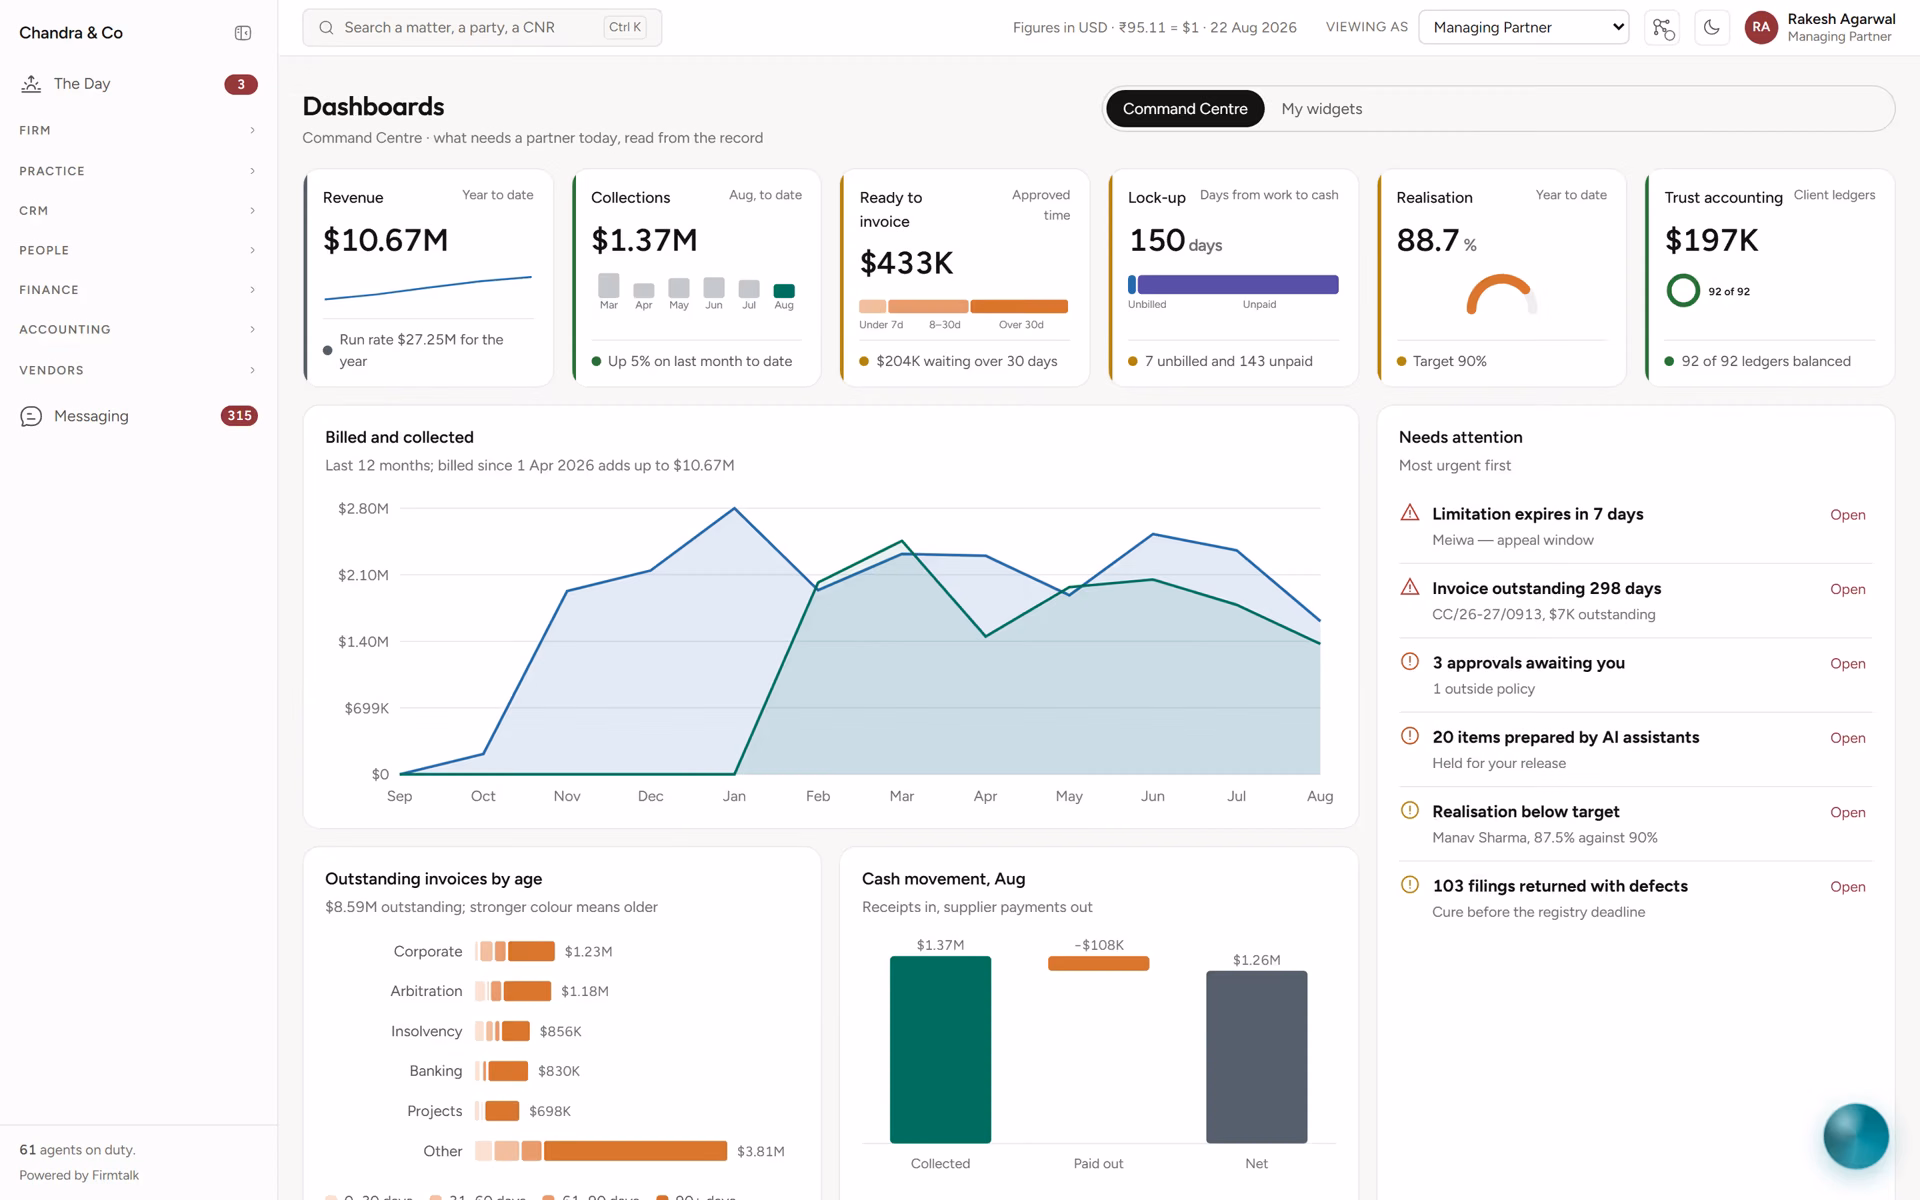Click warning triangle beside Limitation expires
Viewport: 1920px width, 1200px height.
(1410, 513)
